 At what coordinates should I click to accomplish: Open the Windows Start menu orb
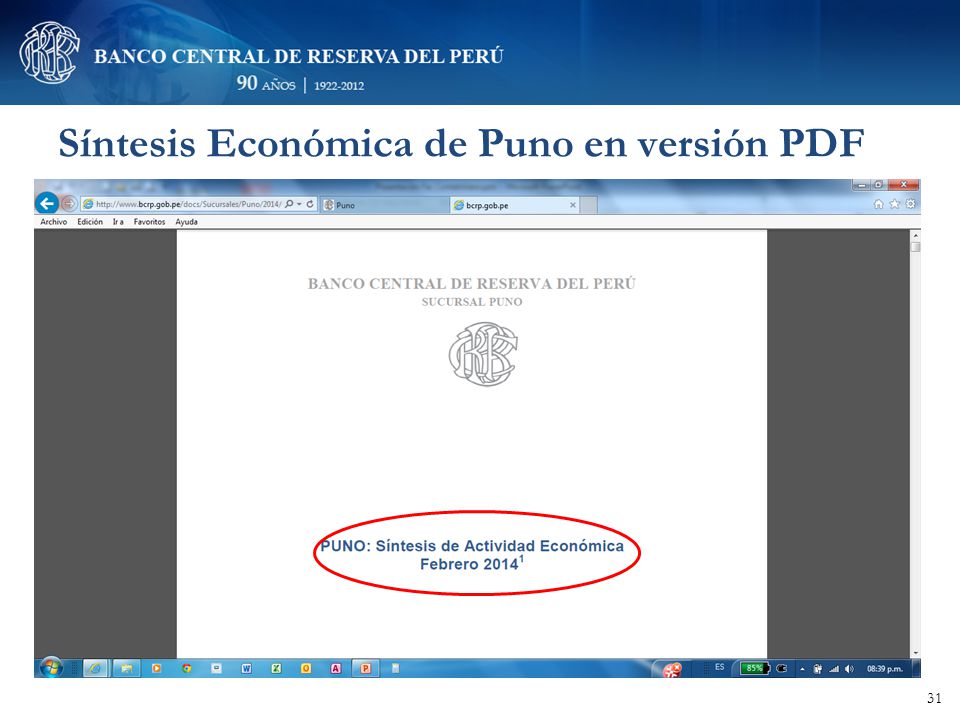click(51, 668)
